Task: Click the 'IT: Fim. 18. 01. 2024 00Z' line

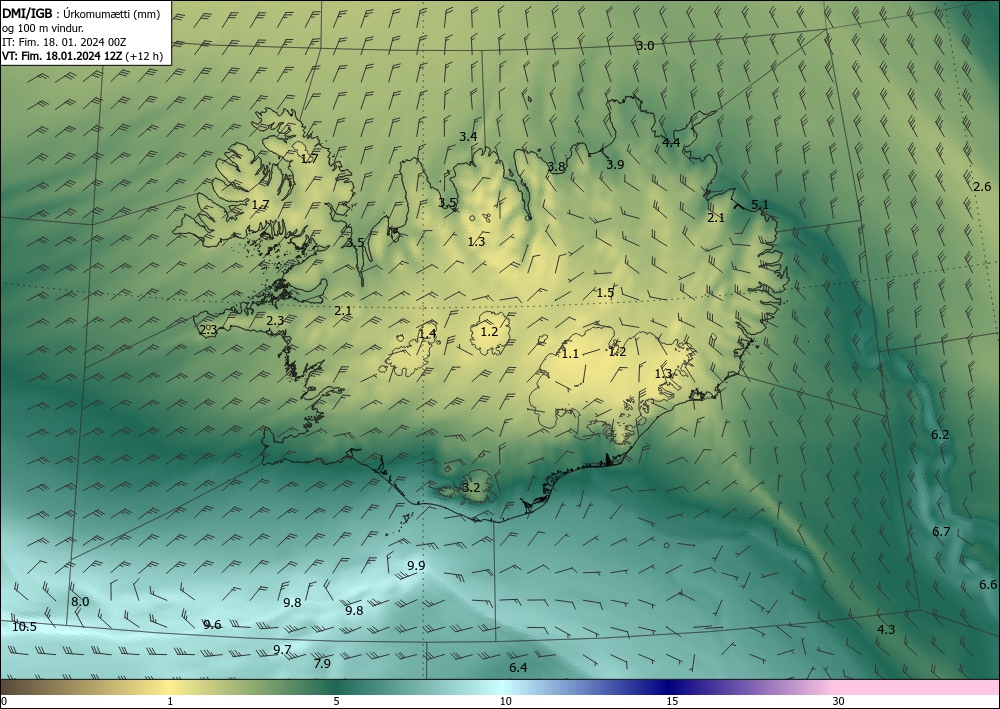Action: 64,41
